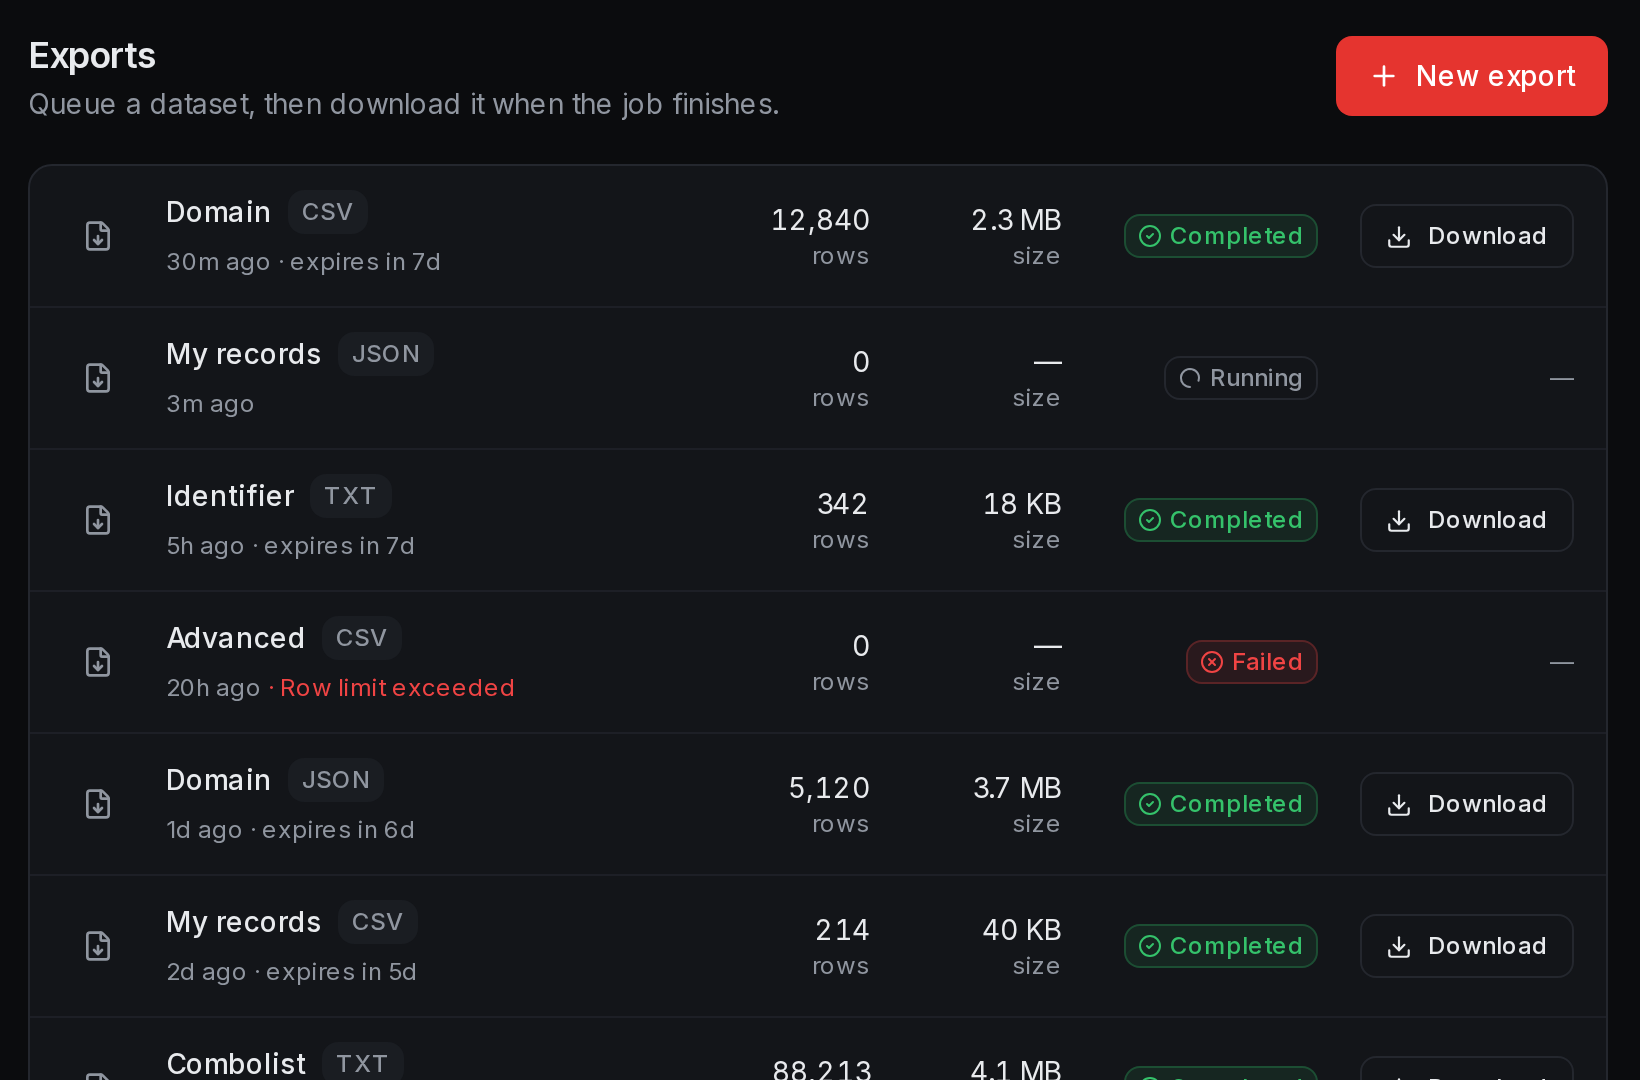
Task: Click download arrow icon in Domain CSV row
Action: pyautogui.click(x=1399, y=237)
